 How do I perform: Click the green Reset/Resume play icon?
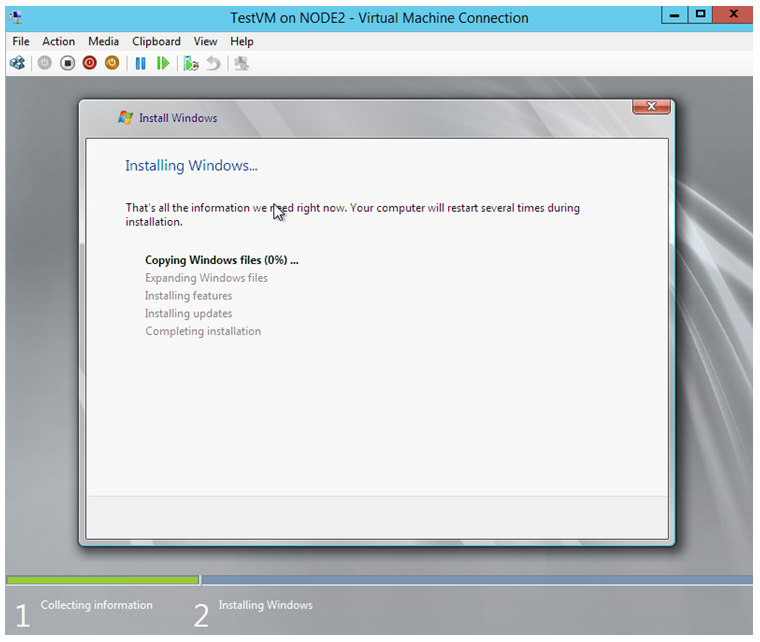pos(163,63)
